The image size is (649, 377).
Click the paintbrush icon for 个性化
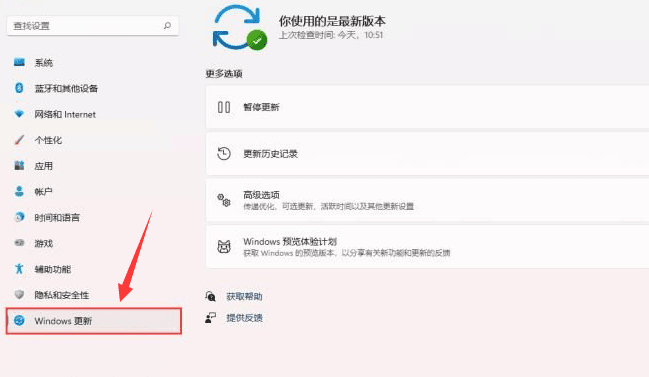[19, 140]
